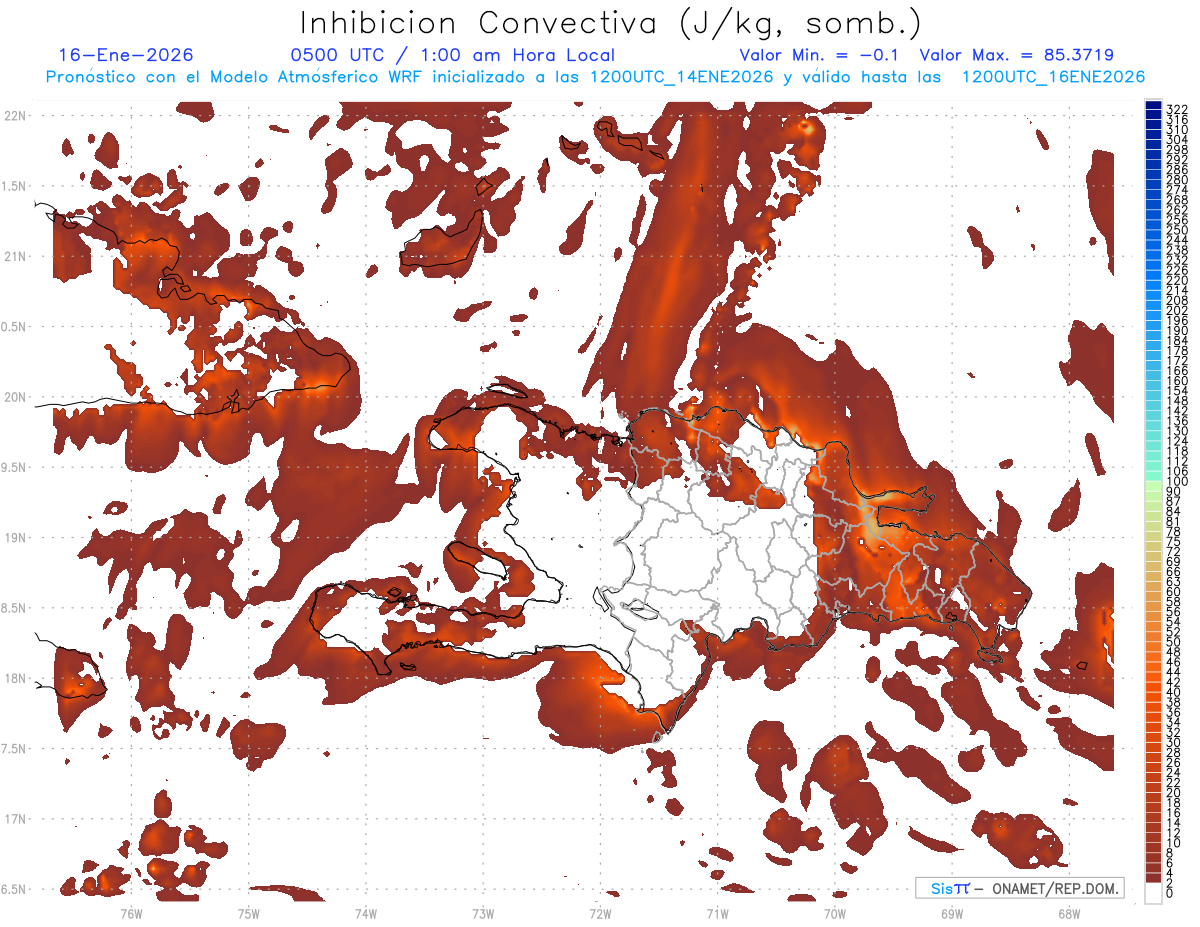
Task: Click the 'Valor Min. = -0.1' text
Action: [819, 55]
